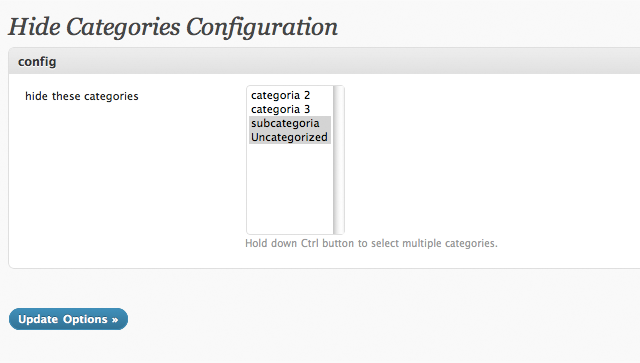Click the top of the listbox scrollbar track
This screenshot has width=640, height=363.
pyautogui.click(x=338, y=92)
